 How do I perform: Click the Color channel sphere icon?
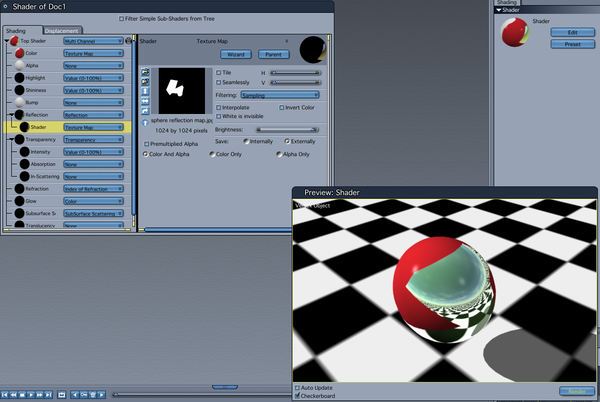[x=20, y=53]
